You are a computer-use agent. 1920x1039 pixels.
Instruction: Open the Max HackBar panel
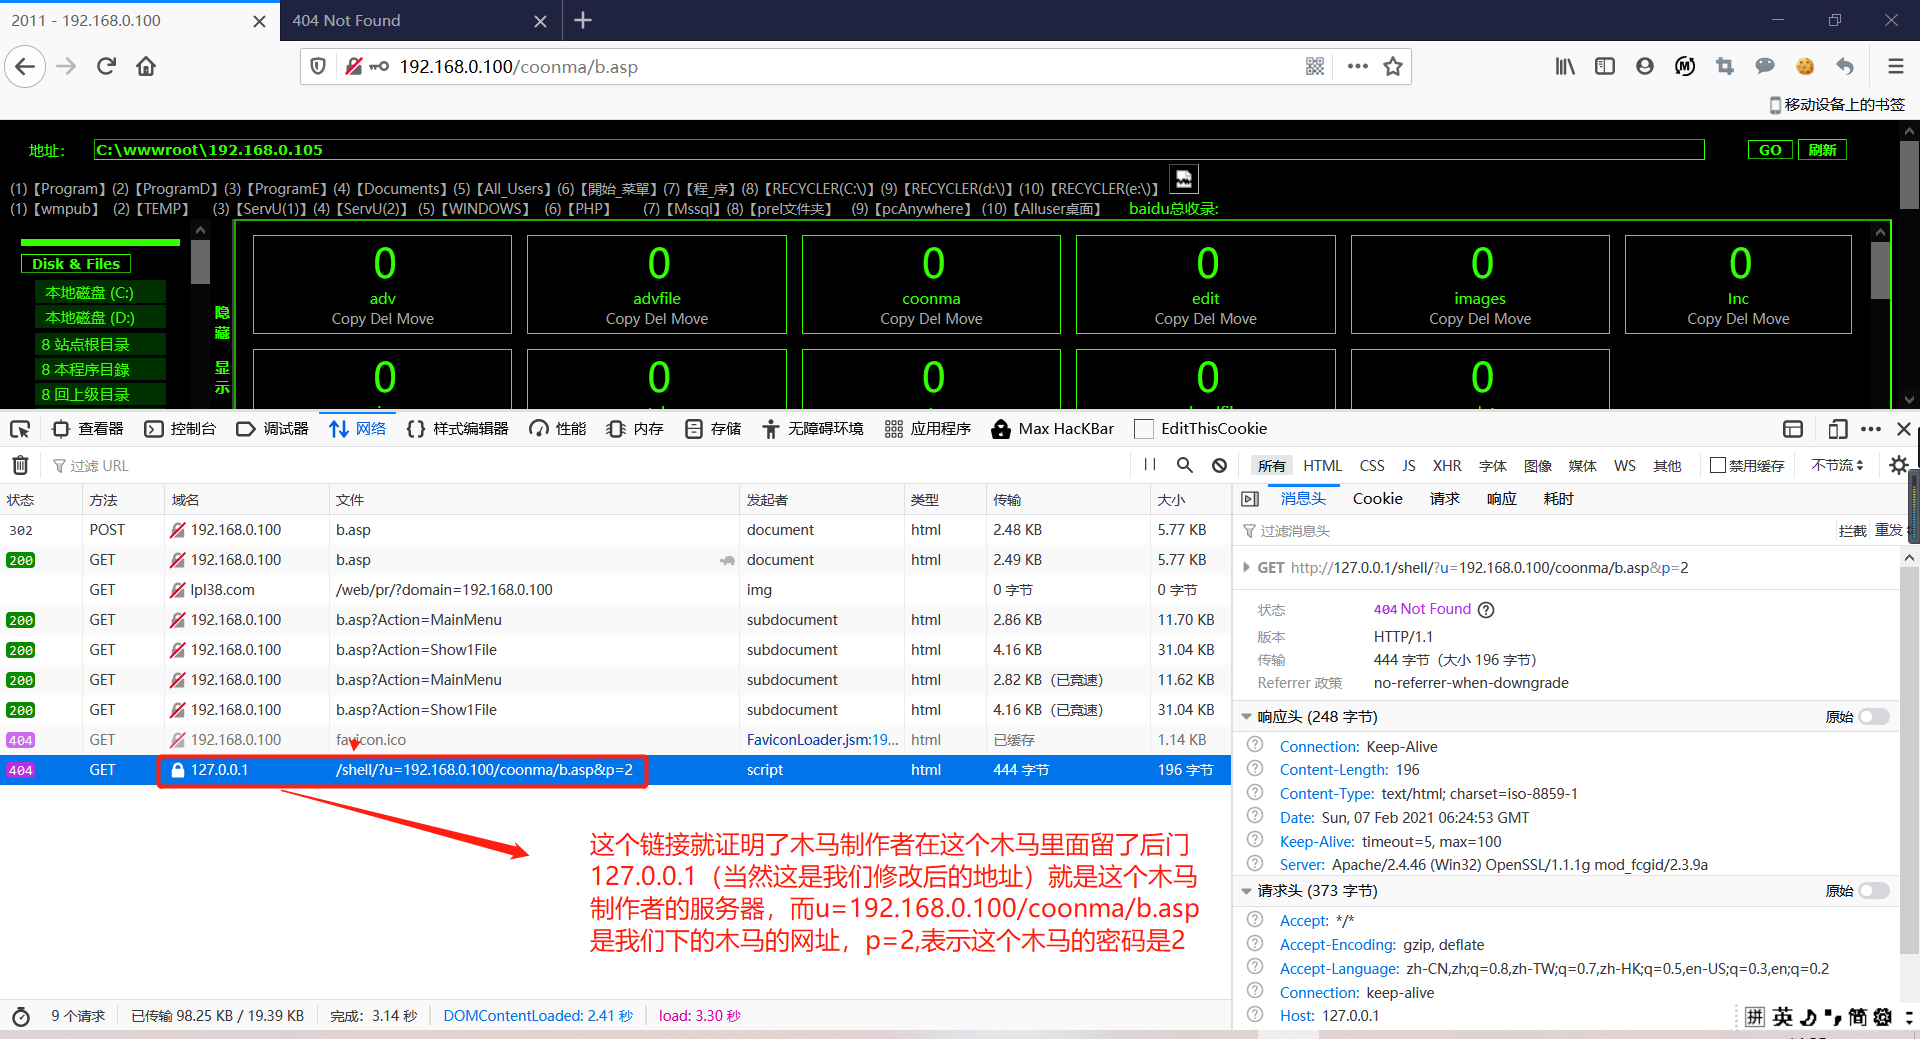point(1052,429)
